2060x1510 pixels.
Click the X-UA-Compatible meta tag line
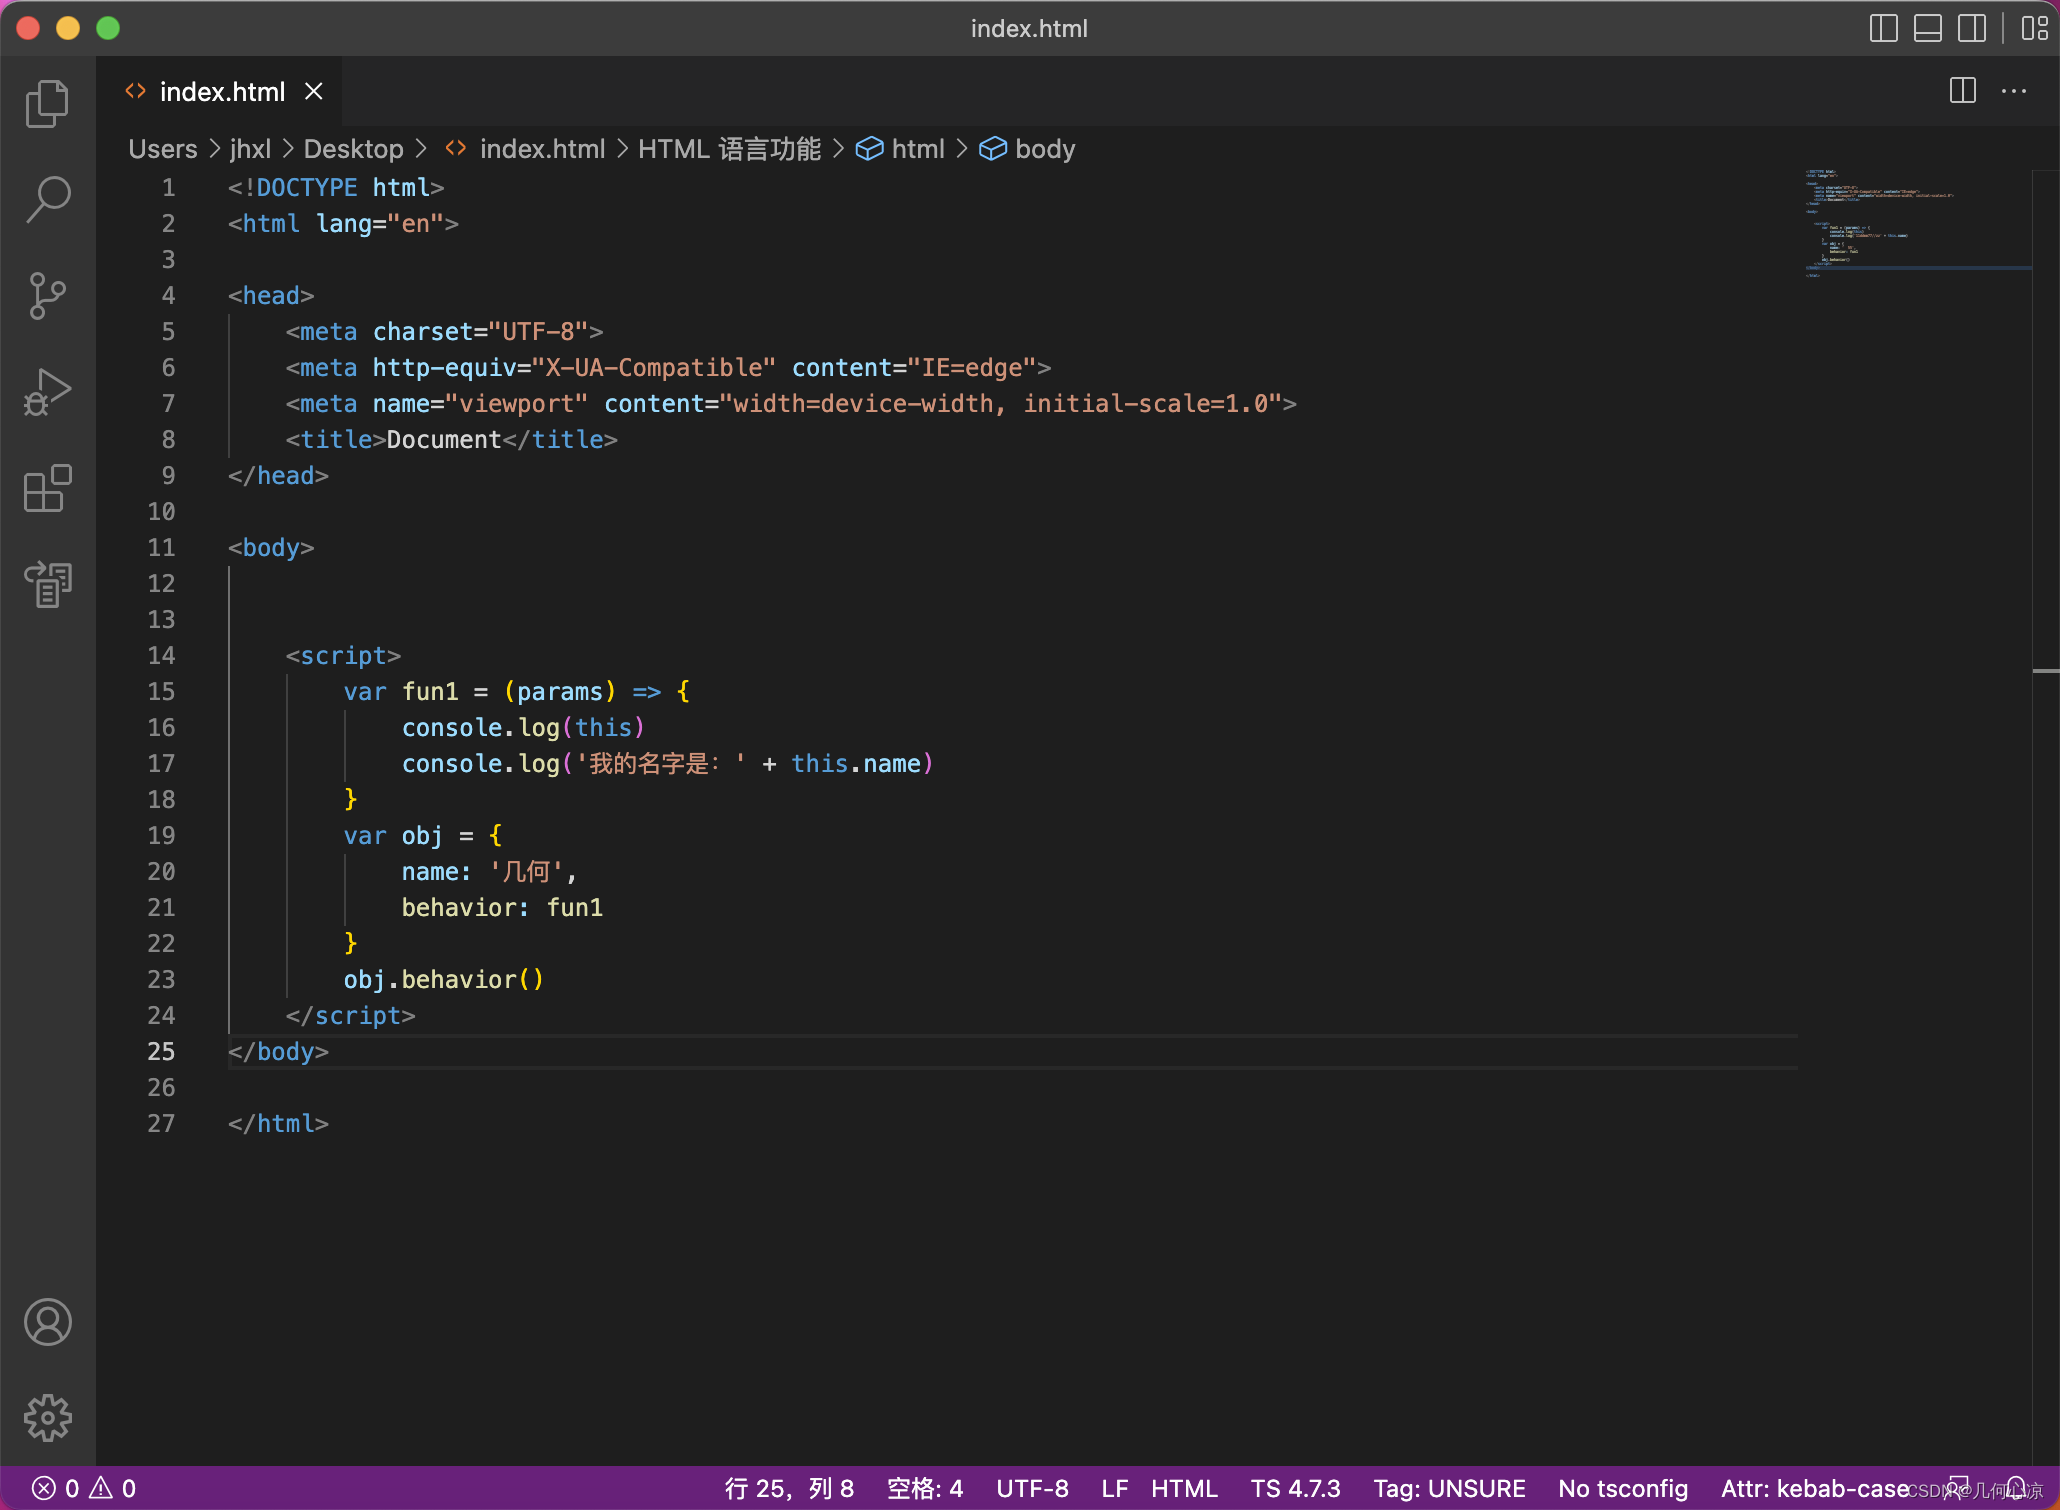pos(668,367)
